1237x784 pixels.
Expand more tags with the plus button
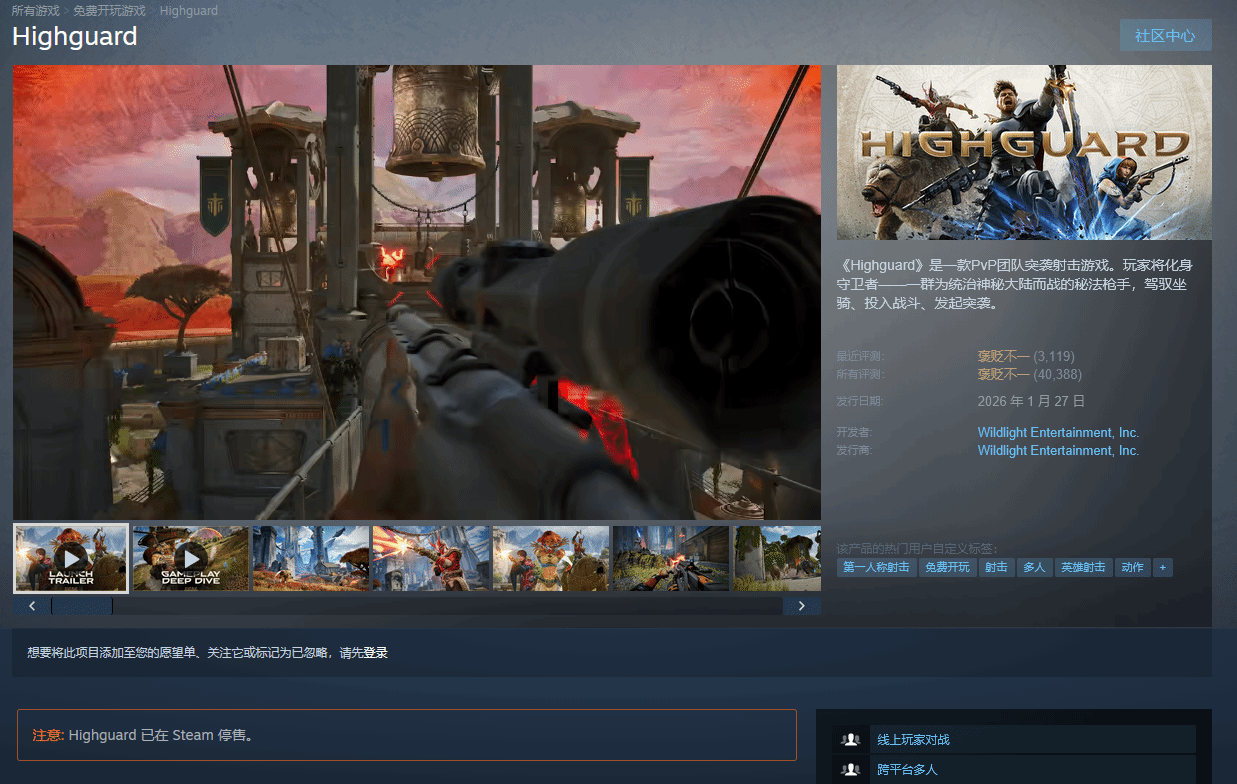(x=1162, y=567)
